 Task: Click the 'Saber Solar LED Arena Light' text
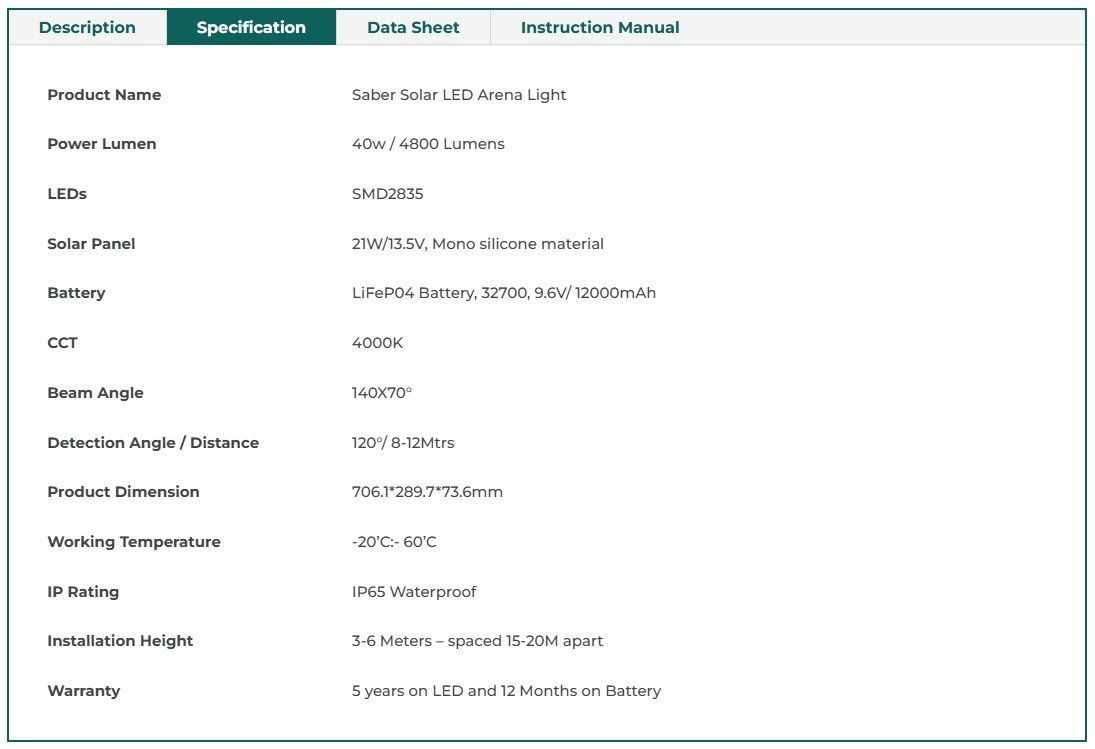[x=459, y=95]
